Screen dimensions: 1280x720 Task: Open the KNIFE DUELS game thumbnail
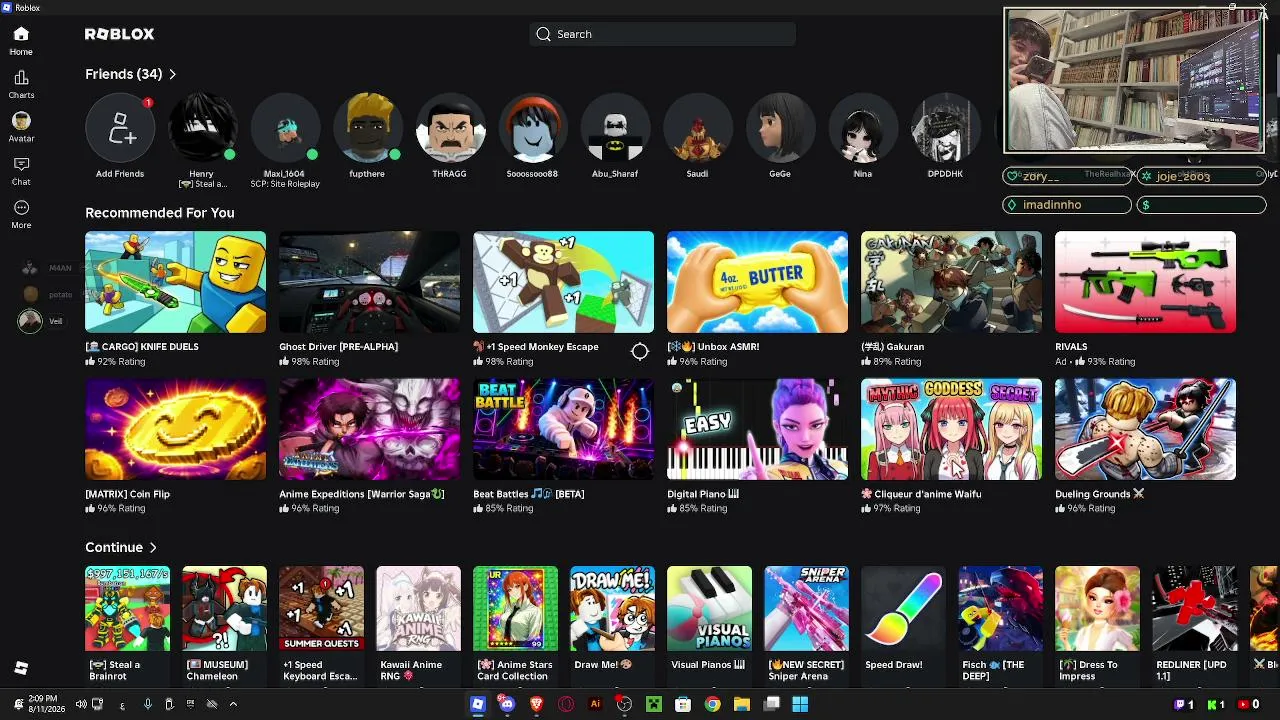[x=176, y=282]
